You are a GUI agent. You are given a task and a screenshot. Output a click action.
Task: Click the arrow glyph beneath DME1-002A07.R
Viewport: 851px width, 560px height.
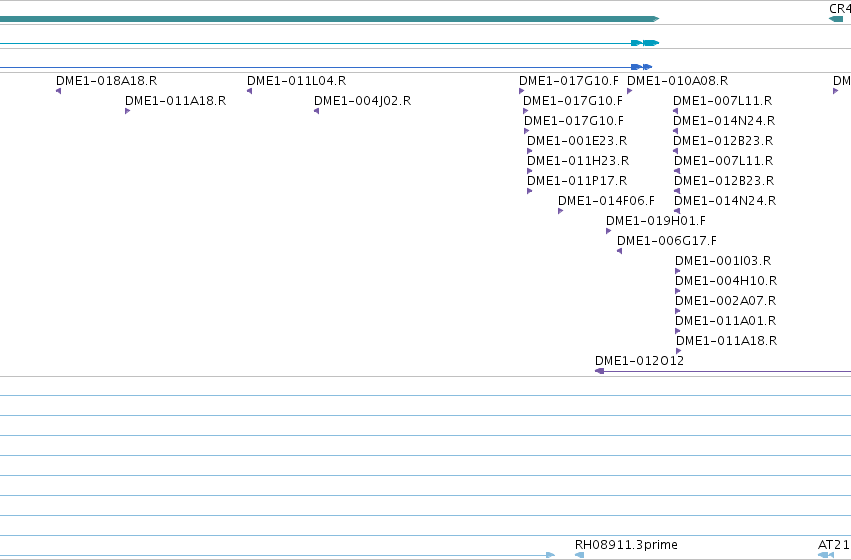click(x=677, y=311)
